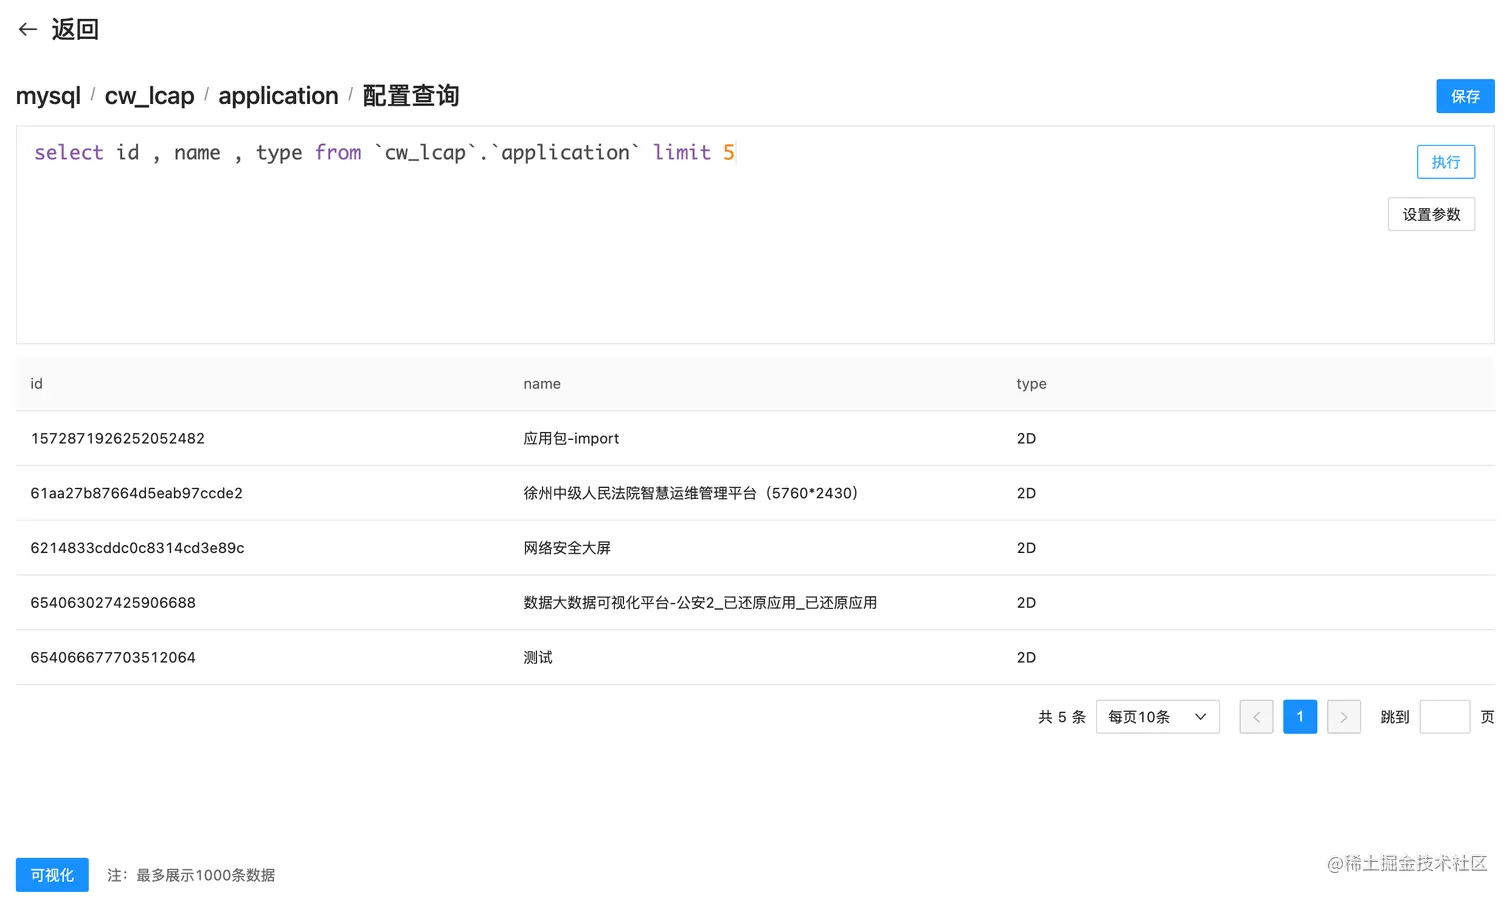Click the id column header
The image size is (1512, 898).
37,384
